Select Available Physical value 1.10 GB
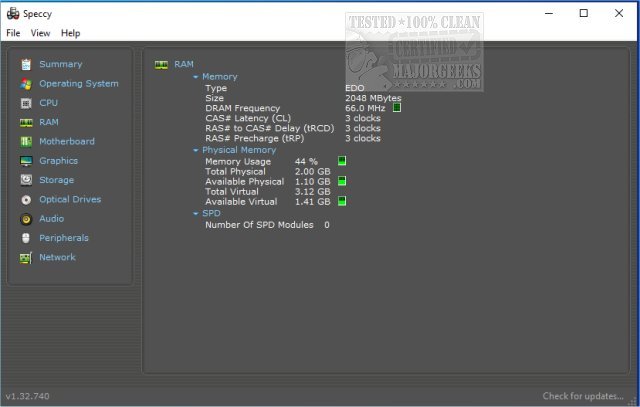Screen dimensions: 640x407 (313, 182)
